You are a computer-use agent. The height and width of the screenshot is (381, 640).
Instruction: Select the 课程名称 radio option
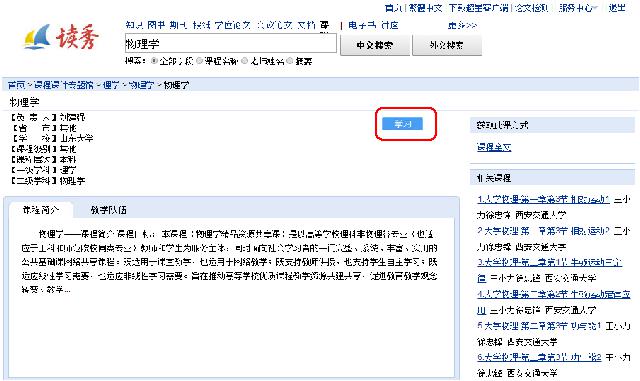(199, 61)
